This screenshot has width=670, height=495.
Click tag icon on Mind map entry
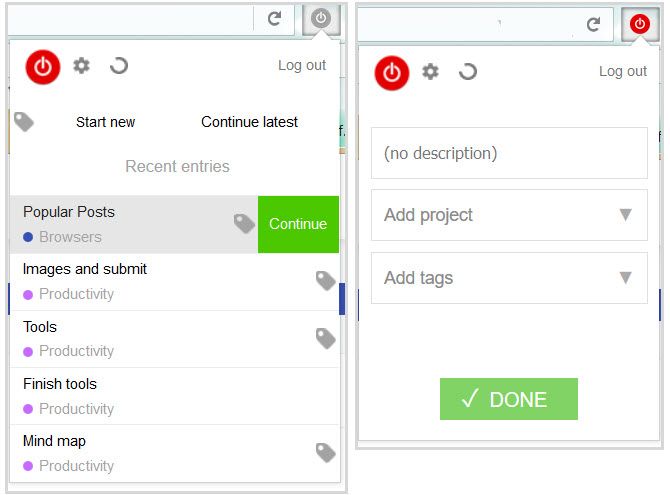point(325,453)
